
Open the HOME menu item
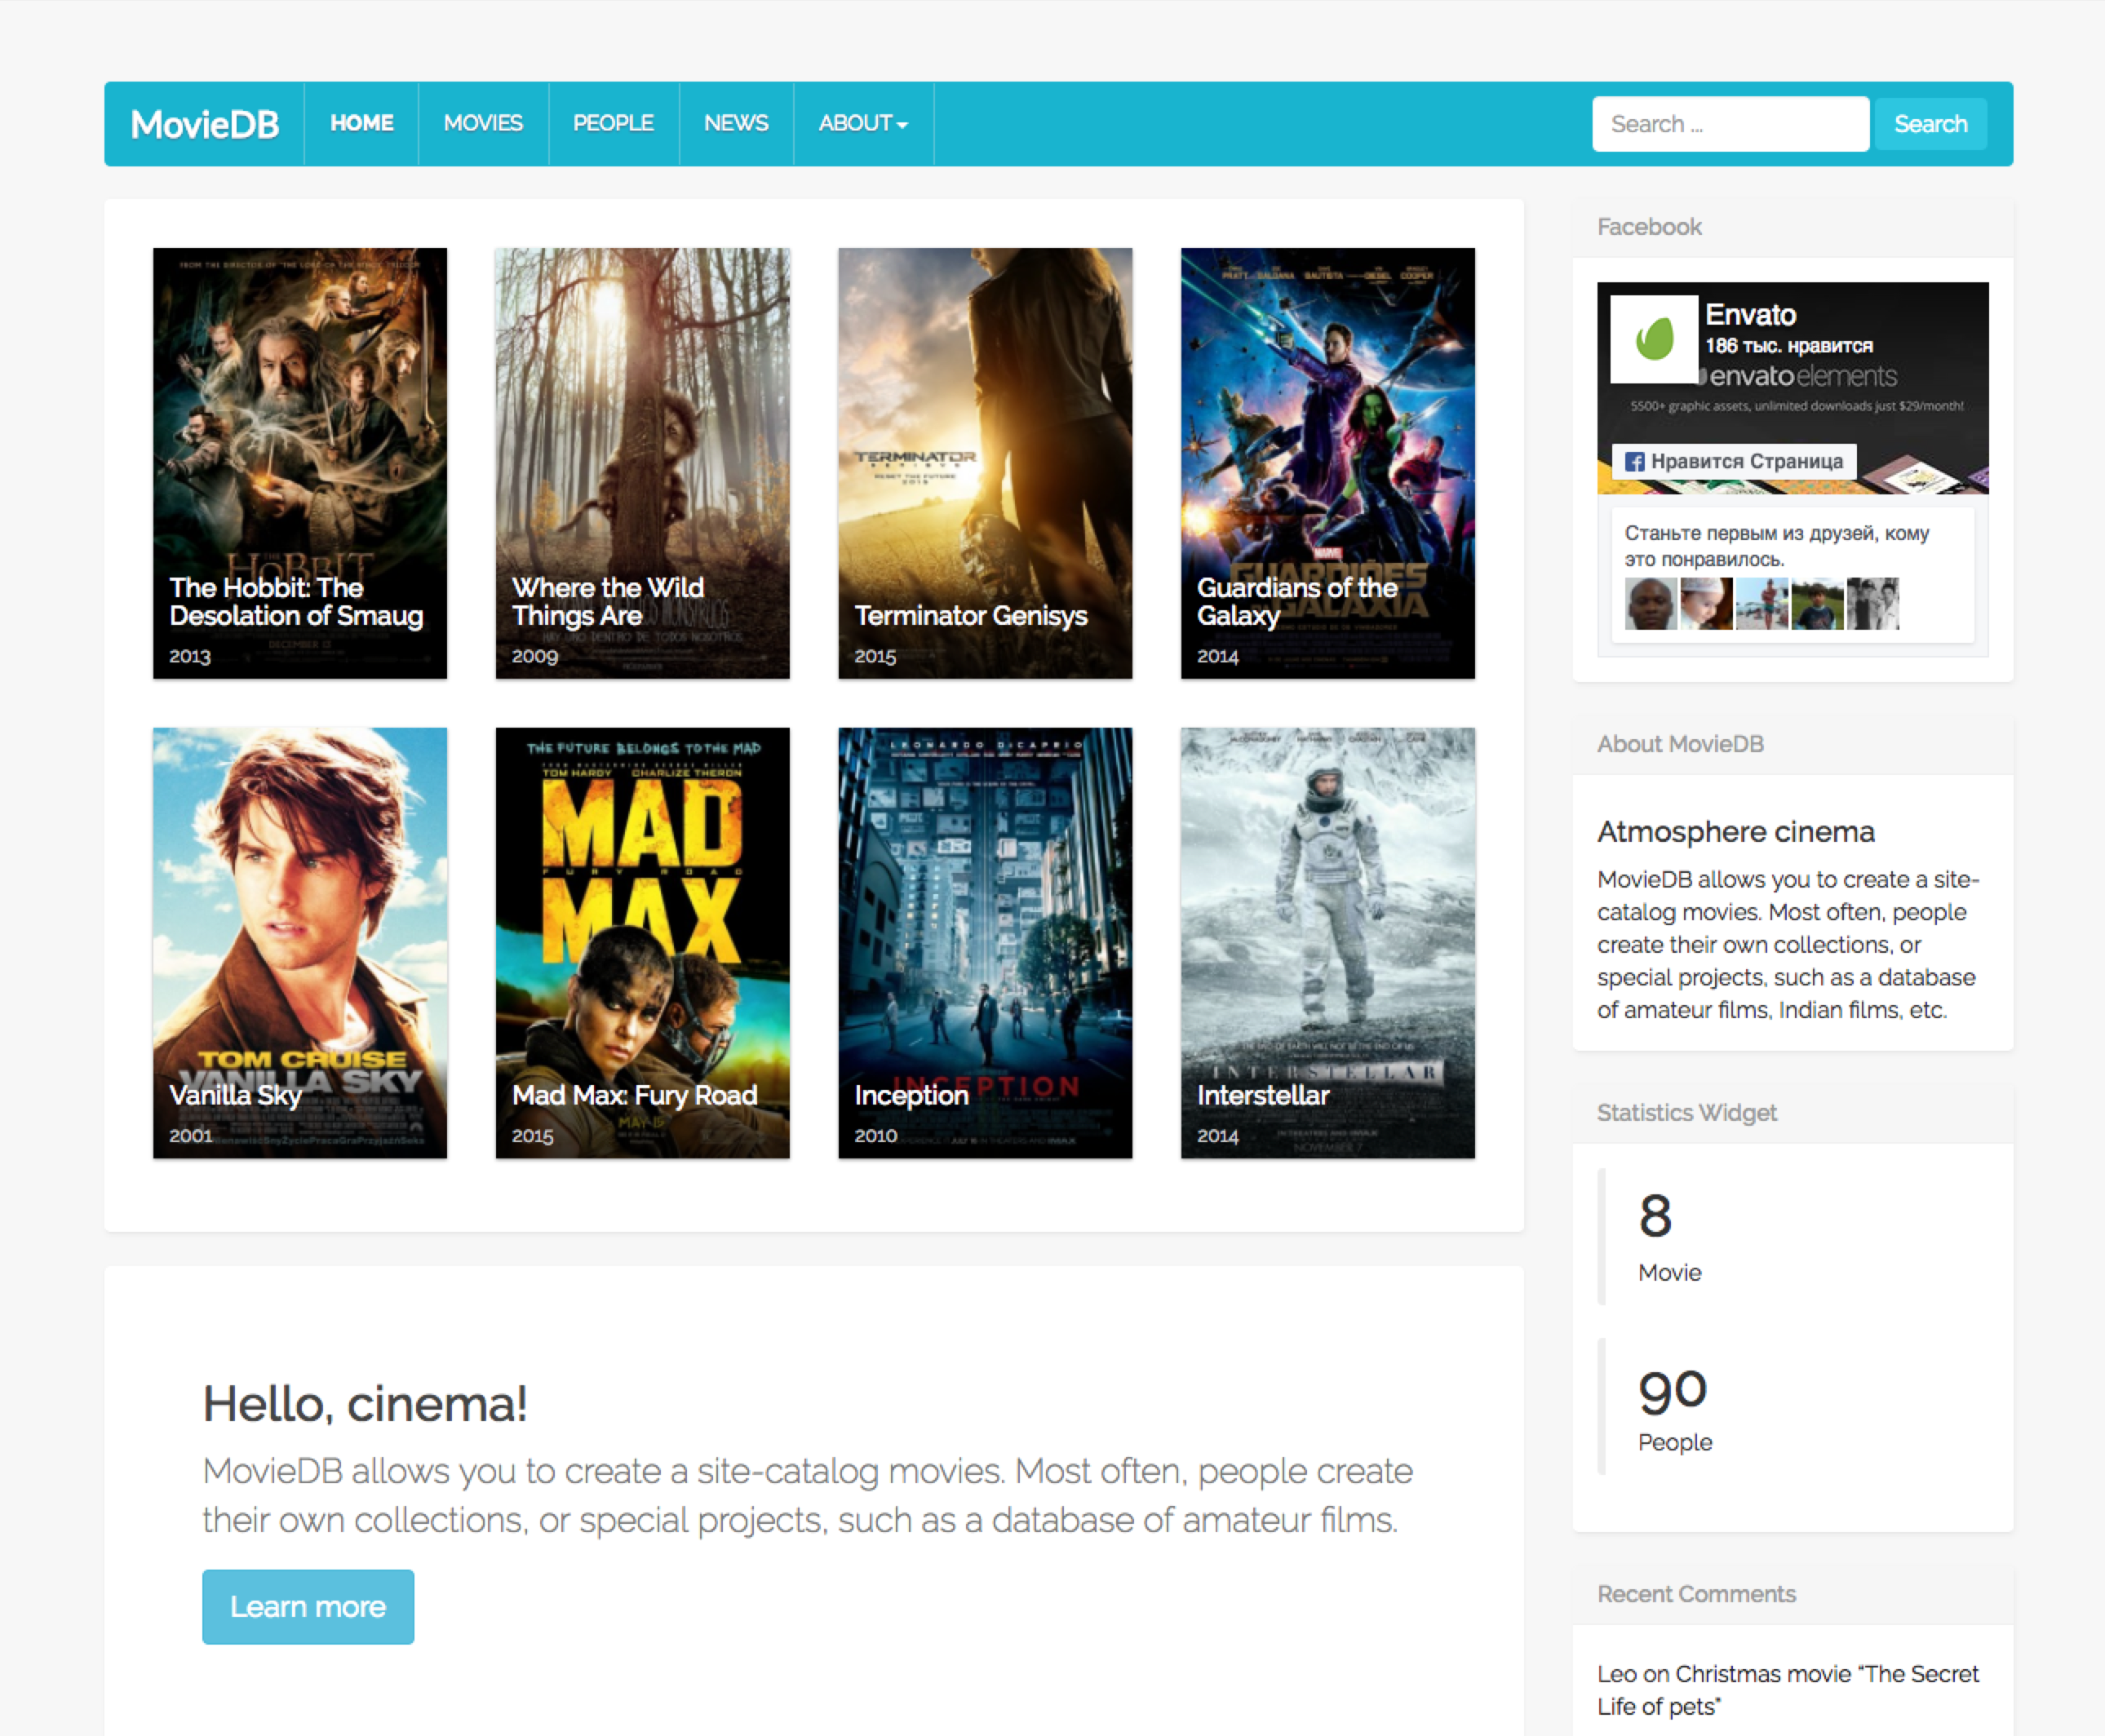[362, 123]
